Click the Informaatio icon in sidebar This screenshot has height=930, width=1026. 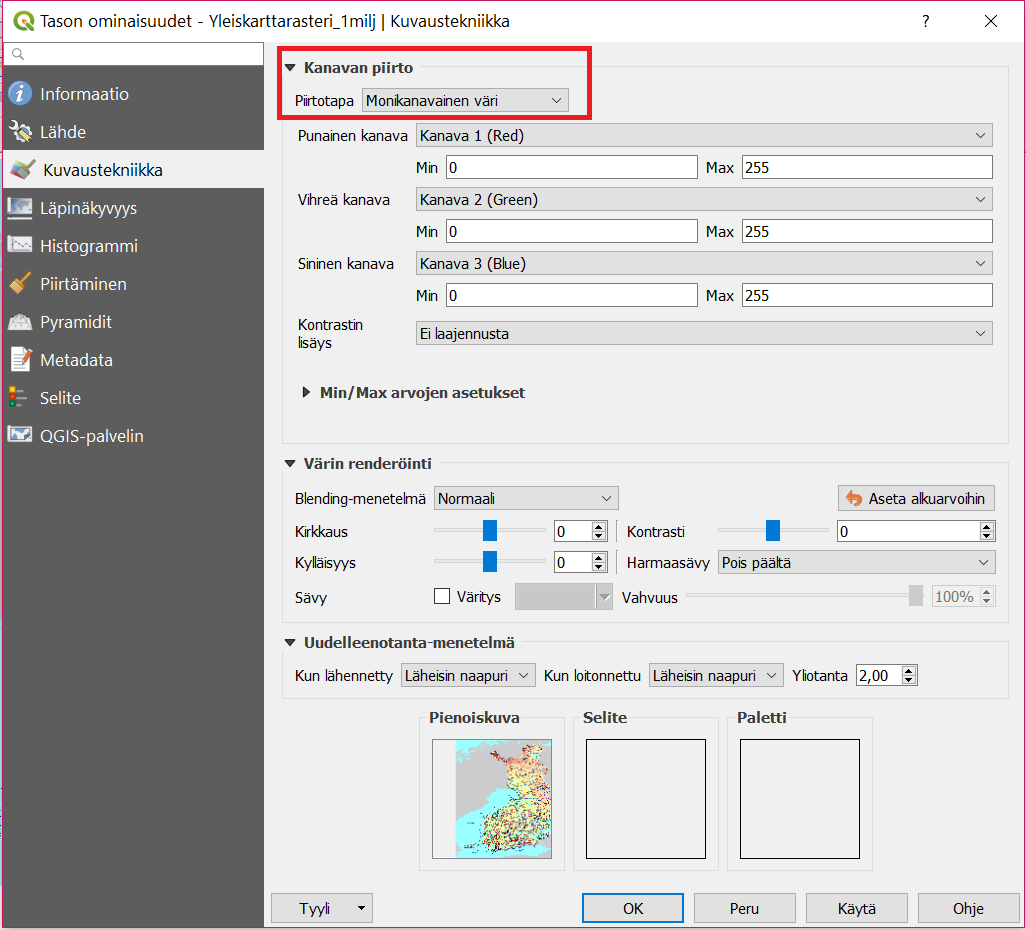[20, 94]
